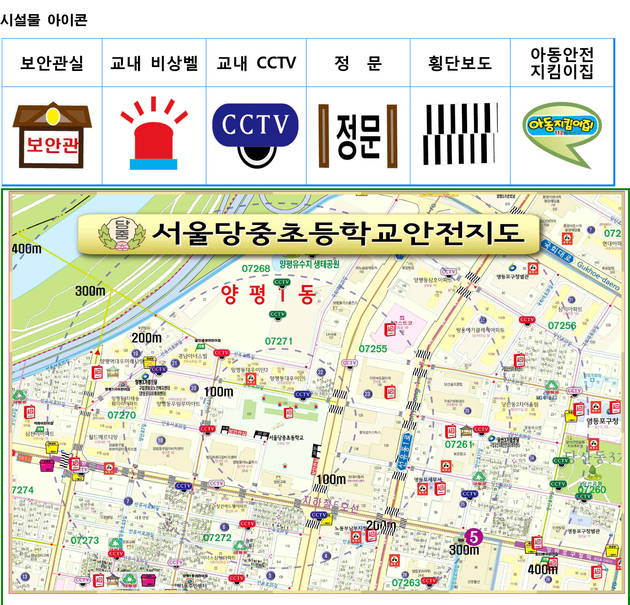Click the 교내 CCTV legend header
Image resolution: width=630 pixels, height=605 pixels.
pyautogui.click(x=256, y=63)
